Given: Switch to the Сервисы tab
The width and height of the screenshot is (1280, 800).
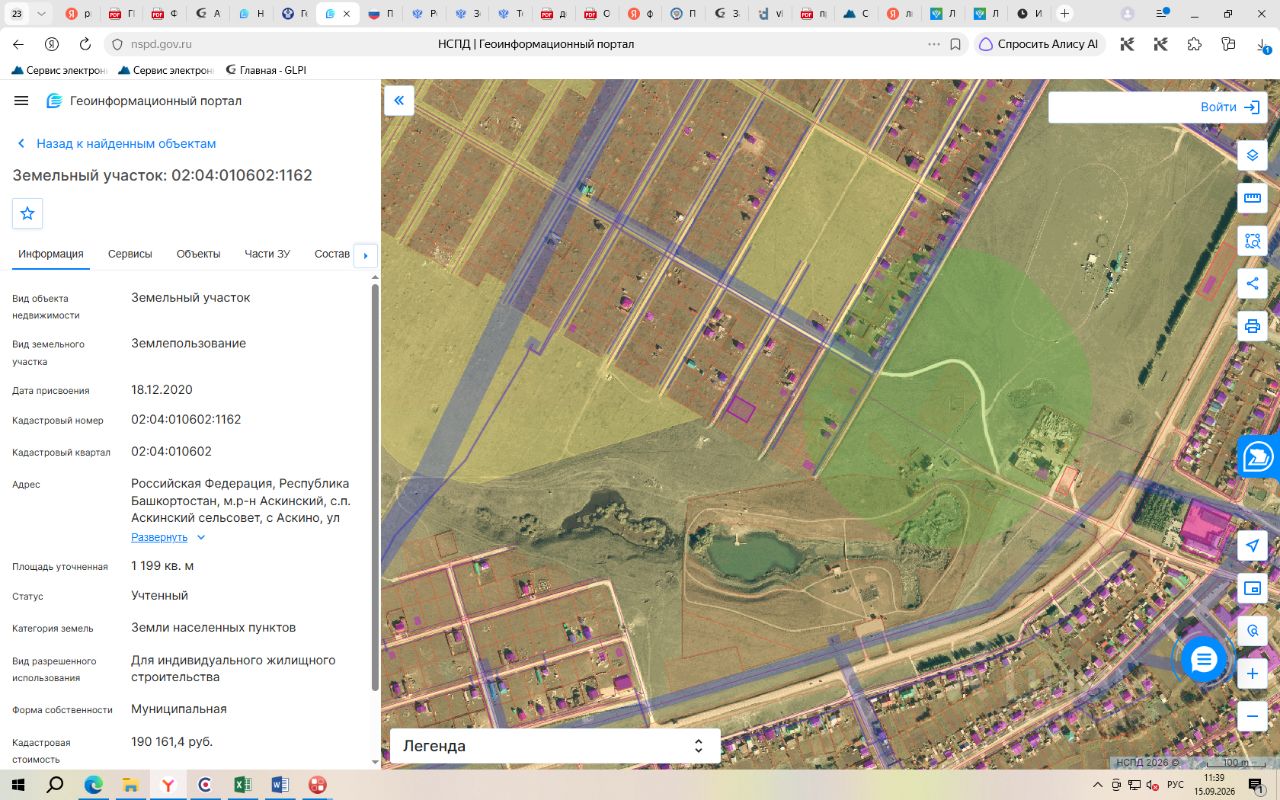Looking at the screenshot, I should (x=130, y=254).
